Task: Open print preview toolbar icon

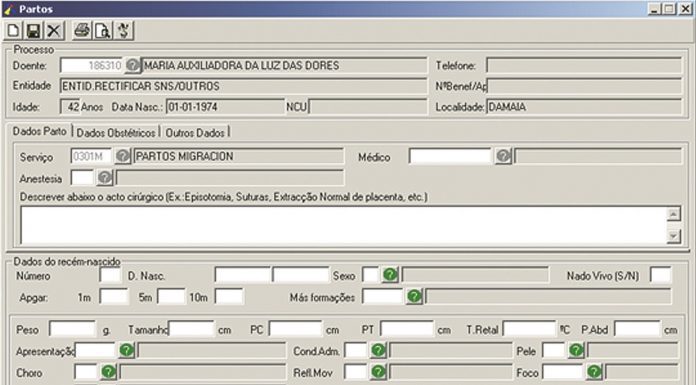Action: tap(103, 31)
